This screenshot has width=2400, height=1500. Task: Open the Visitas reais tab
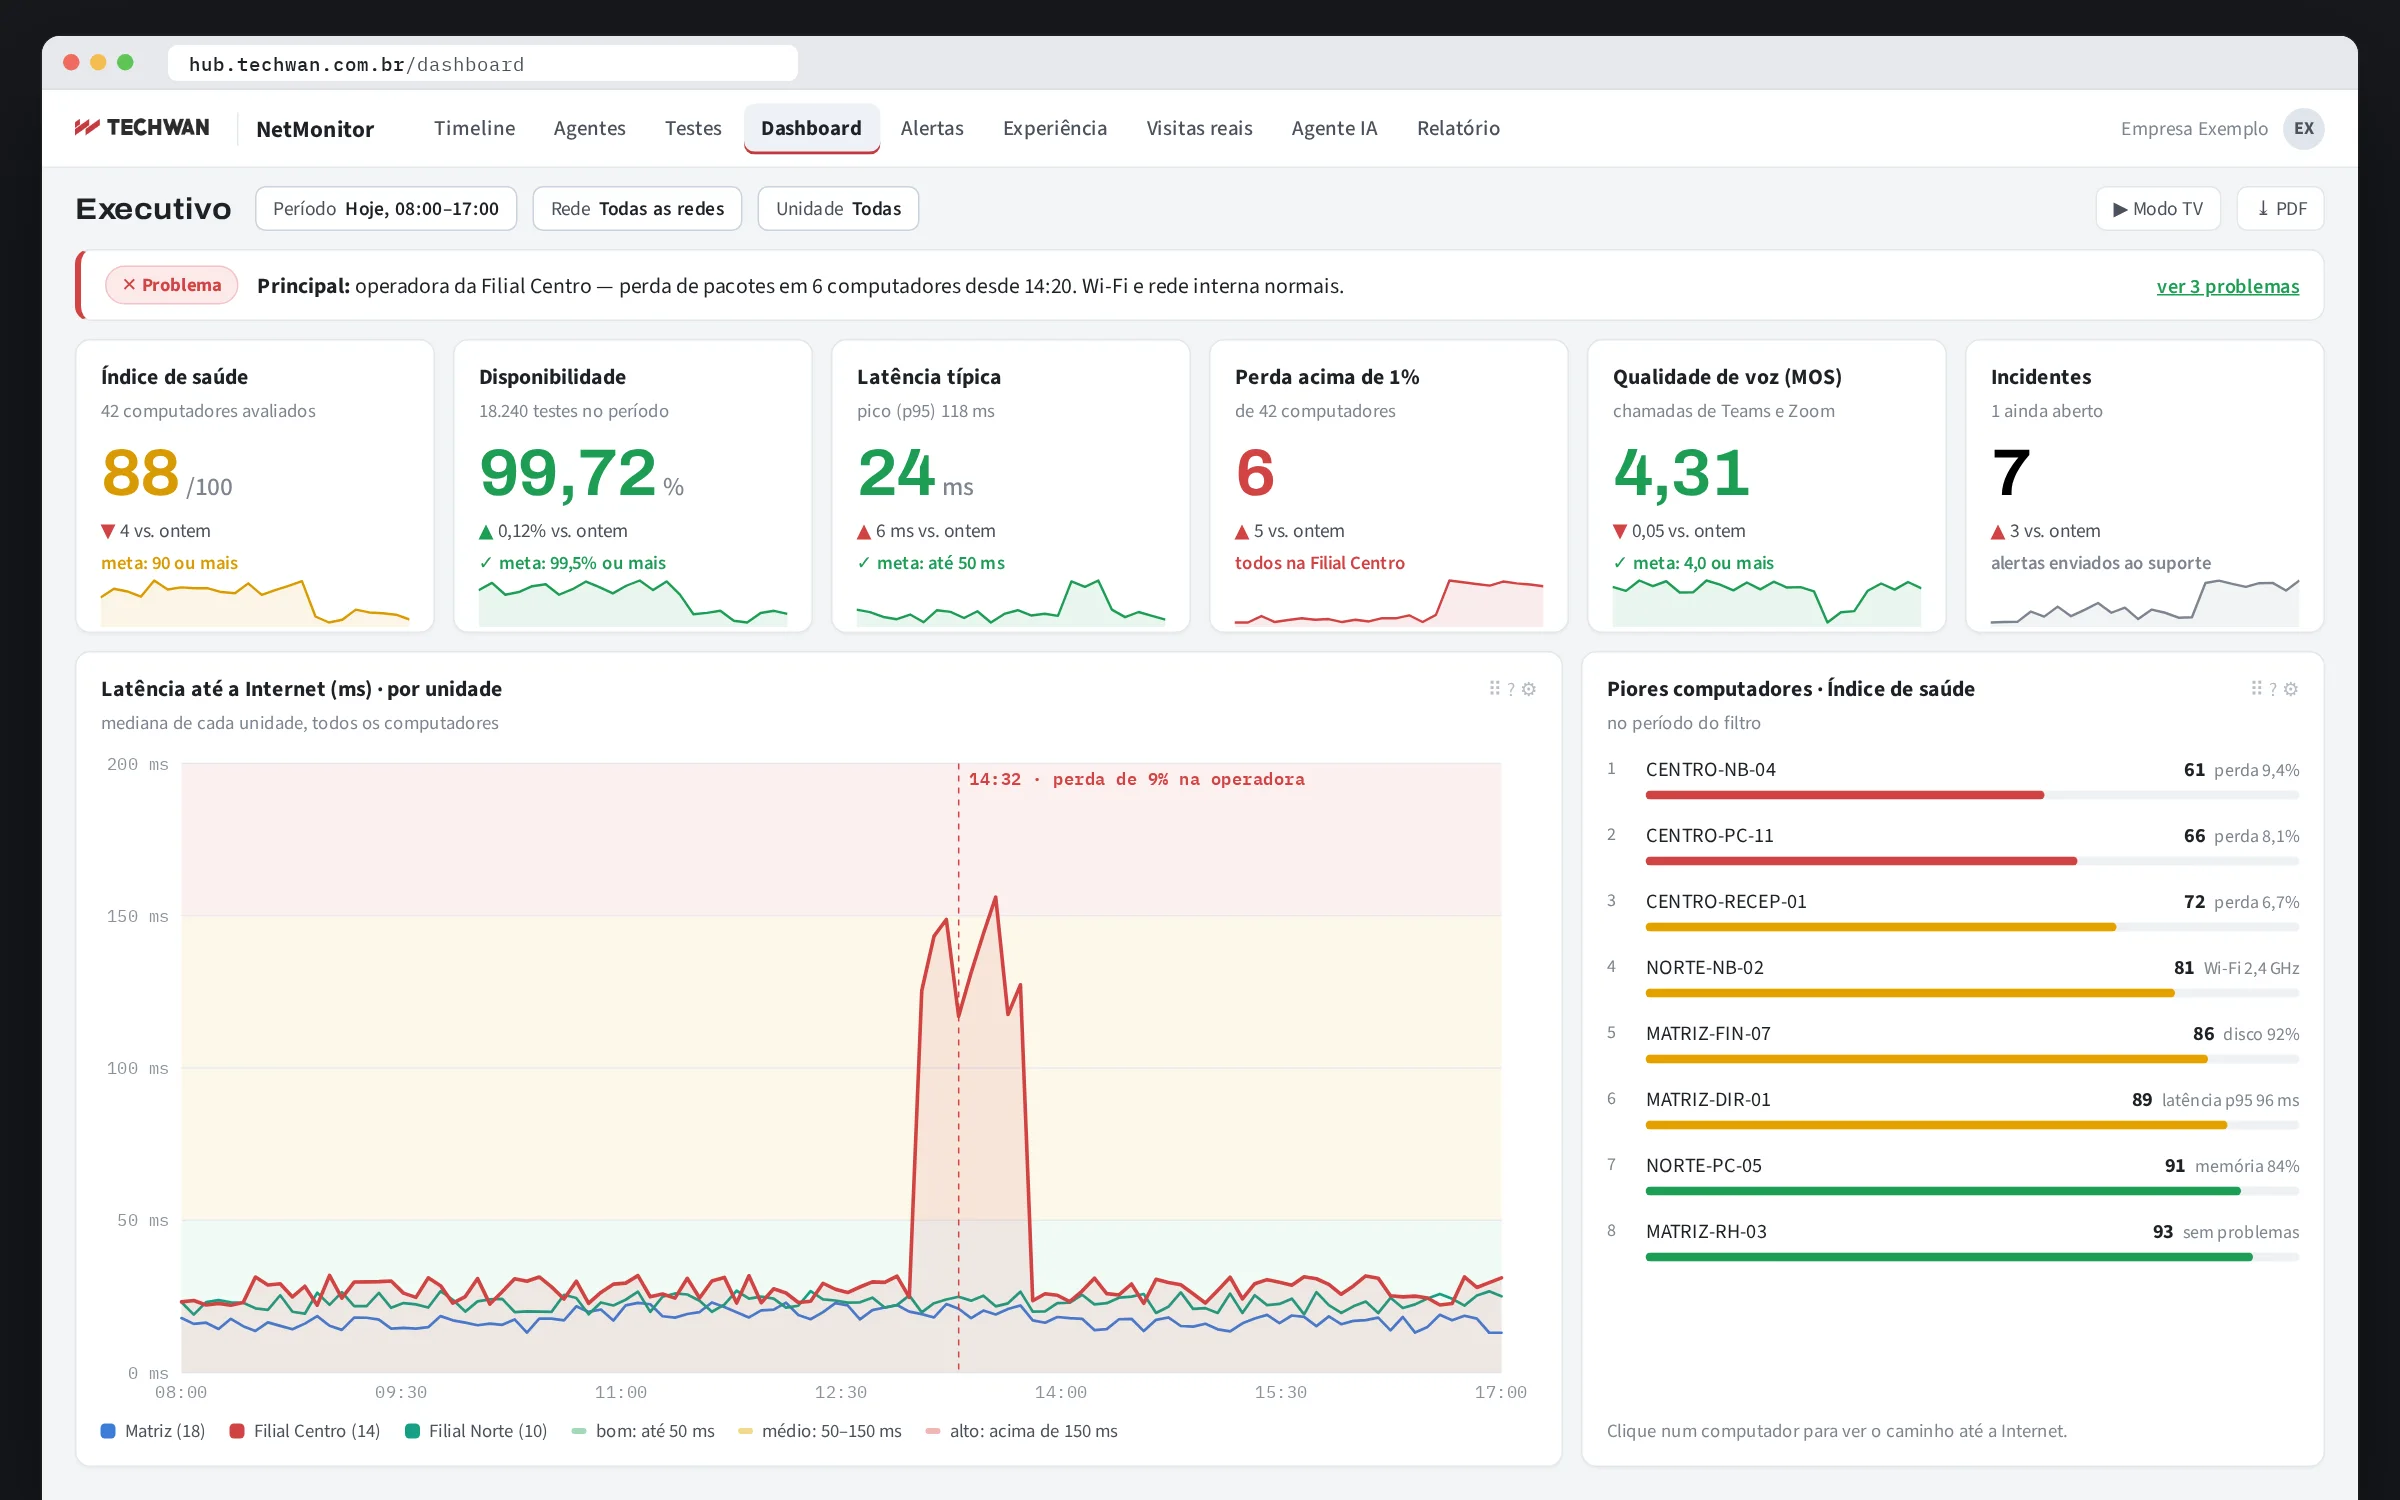[1199, 128]
